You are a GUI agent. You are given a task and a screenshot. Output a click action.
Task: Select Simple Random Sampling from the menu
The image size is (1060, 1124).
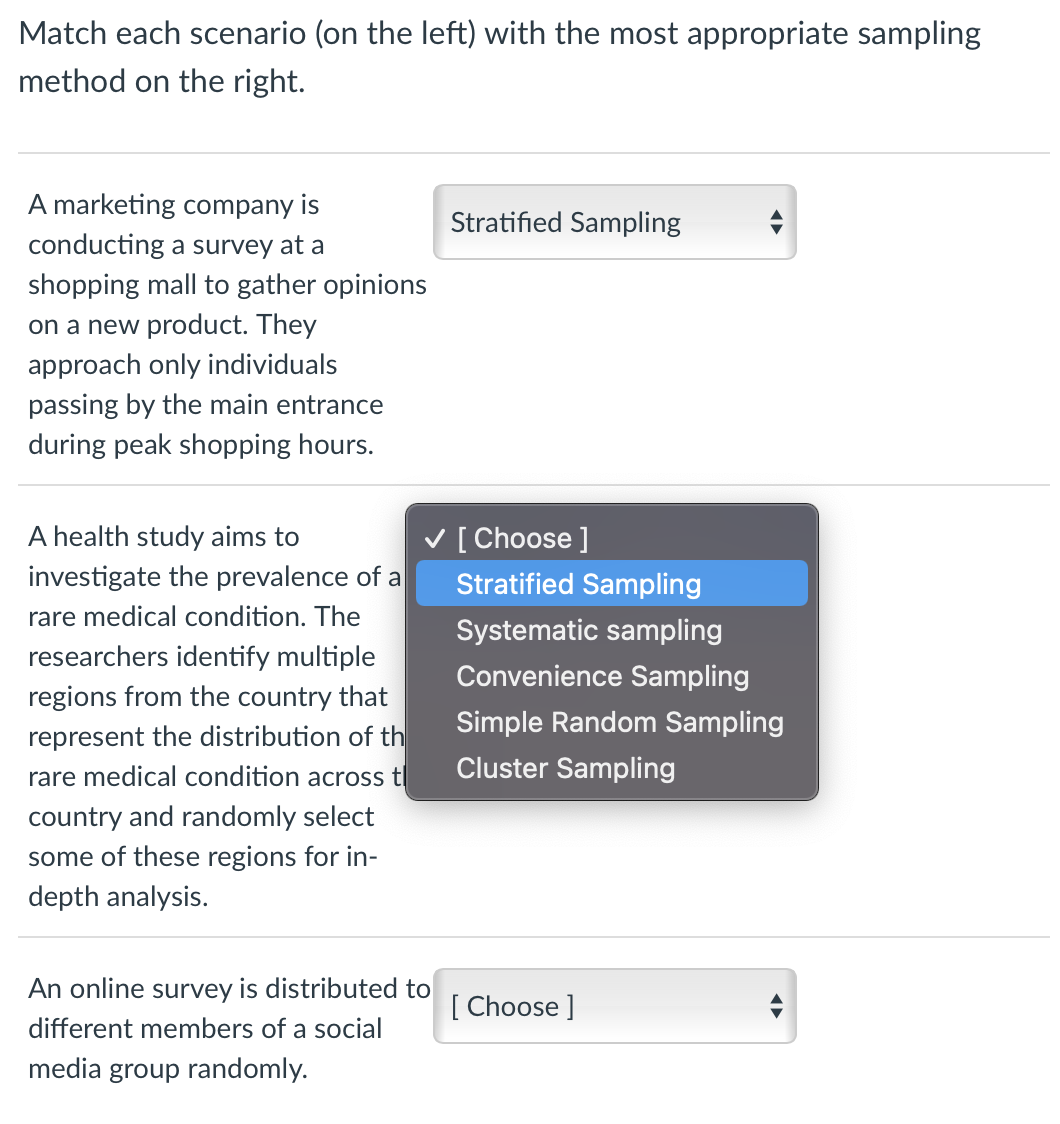click(x=620, y=722)
